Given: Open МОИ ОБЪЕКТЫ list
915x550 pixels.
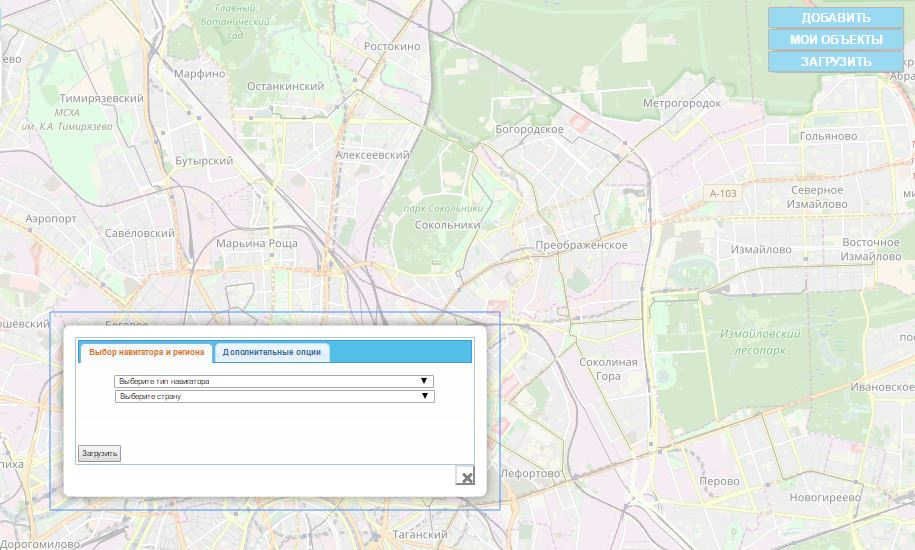Looking at the screenshot, I should point(836,40).
